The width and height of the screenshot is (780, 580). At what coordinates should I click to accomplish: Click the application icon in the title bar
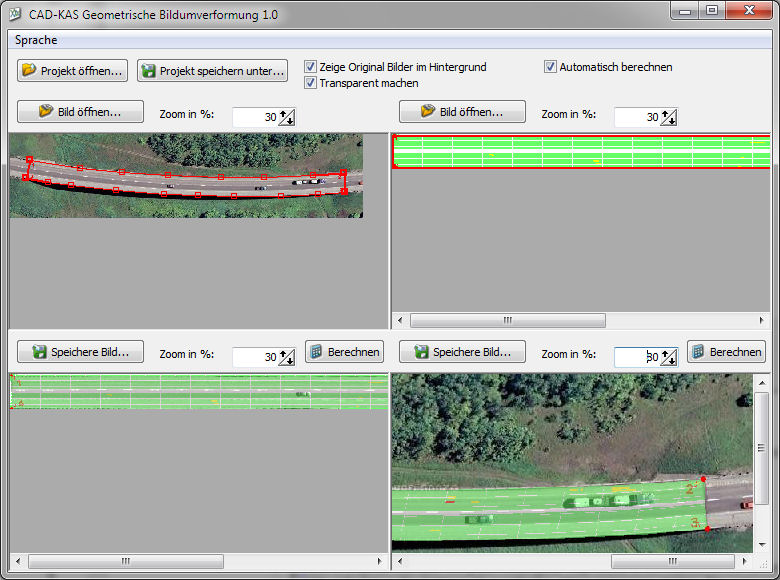tap(15, 15)
